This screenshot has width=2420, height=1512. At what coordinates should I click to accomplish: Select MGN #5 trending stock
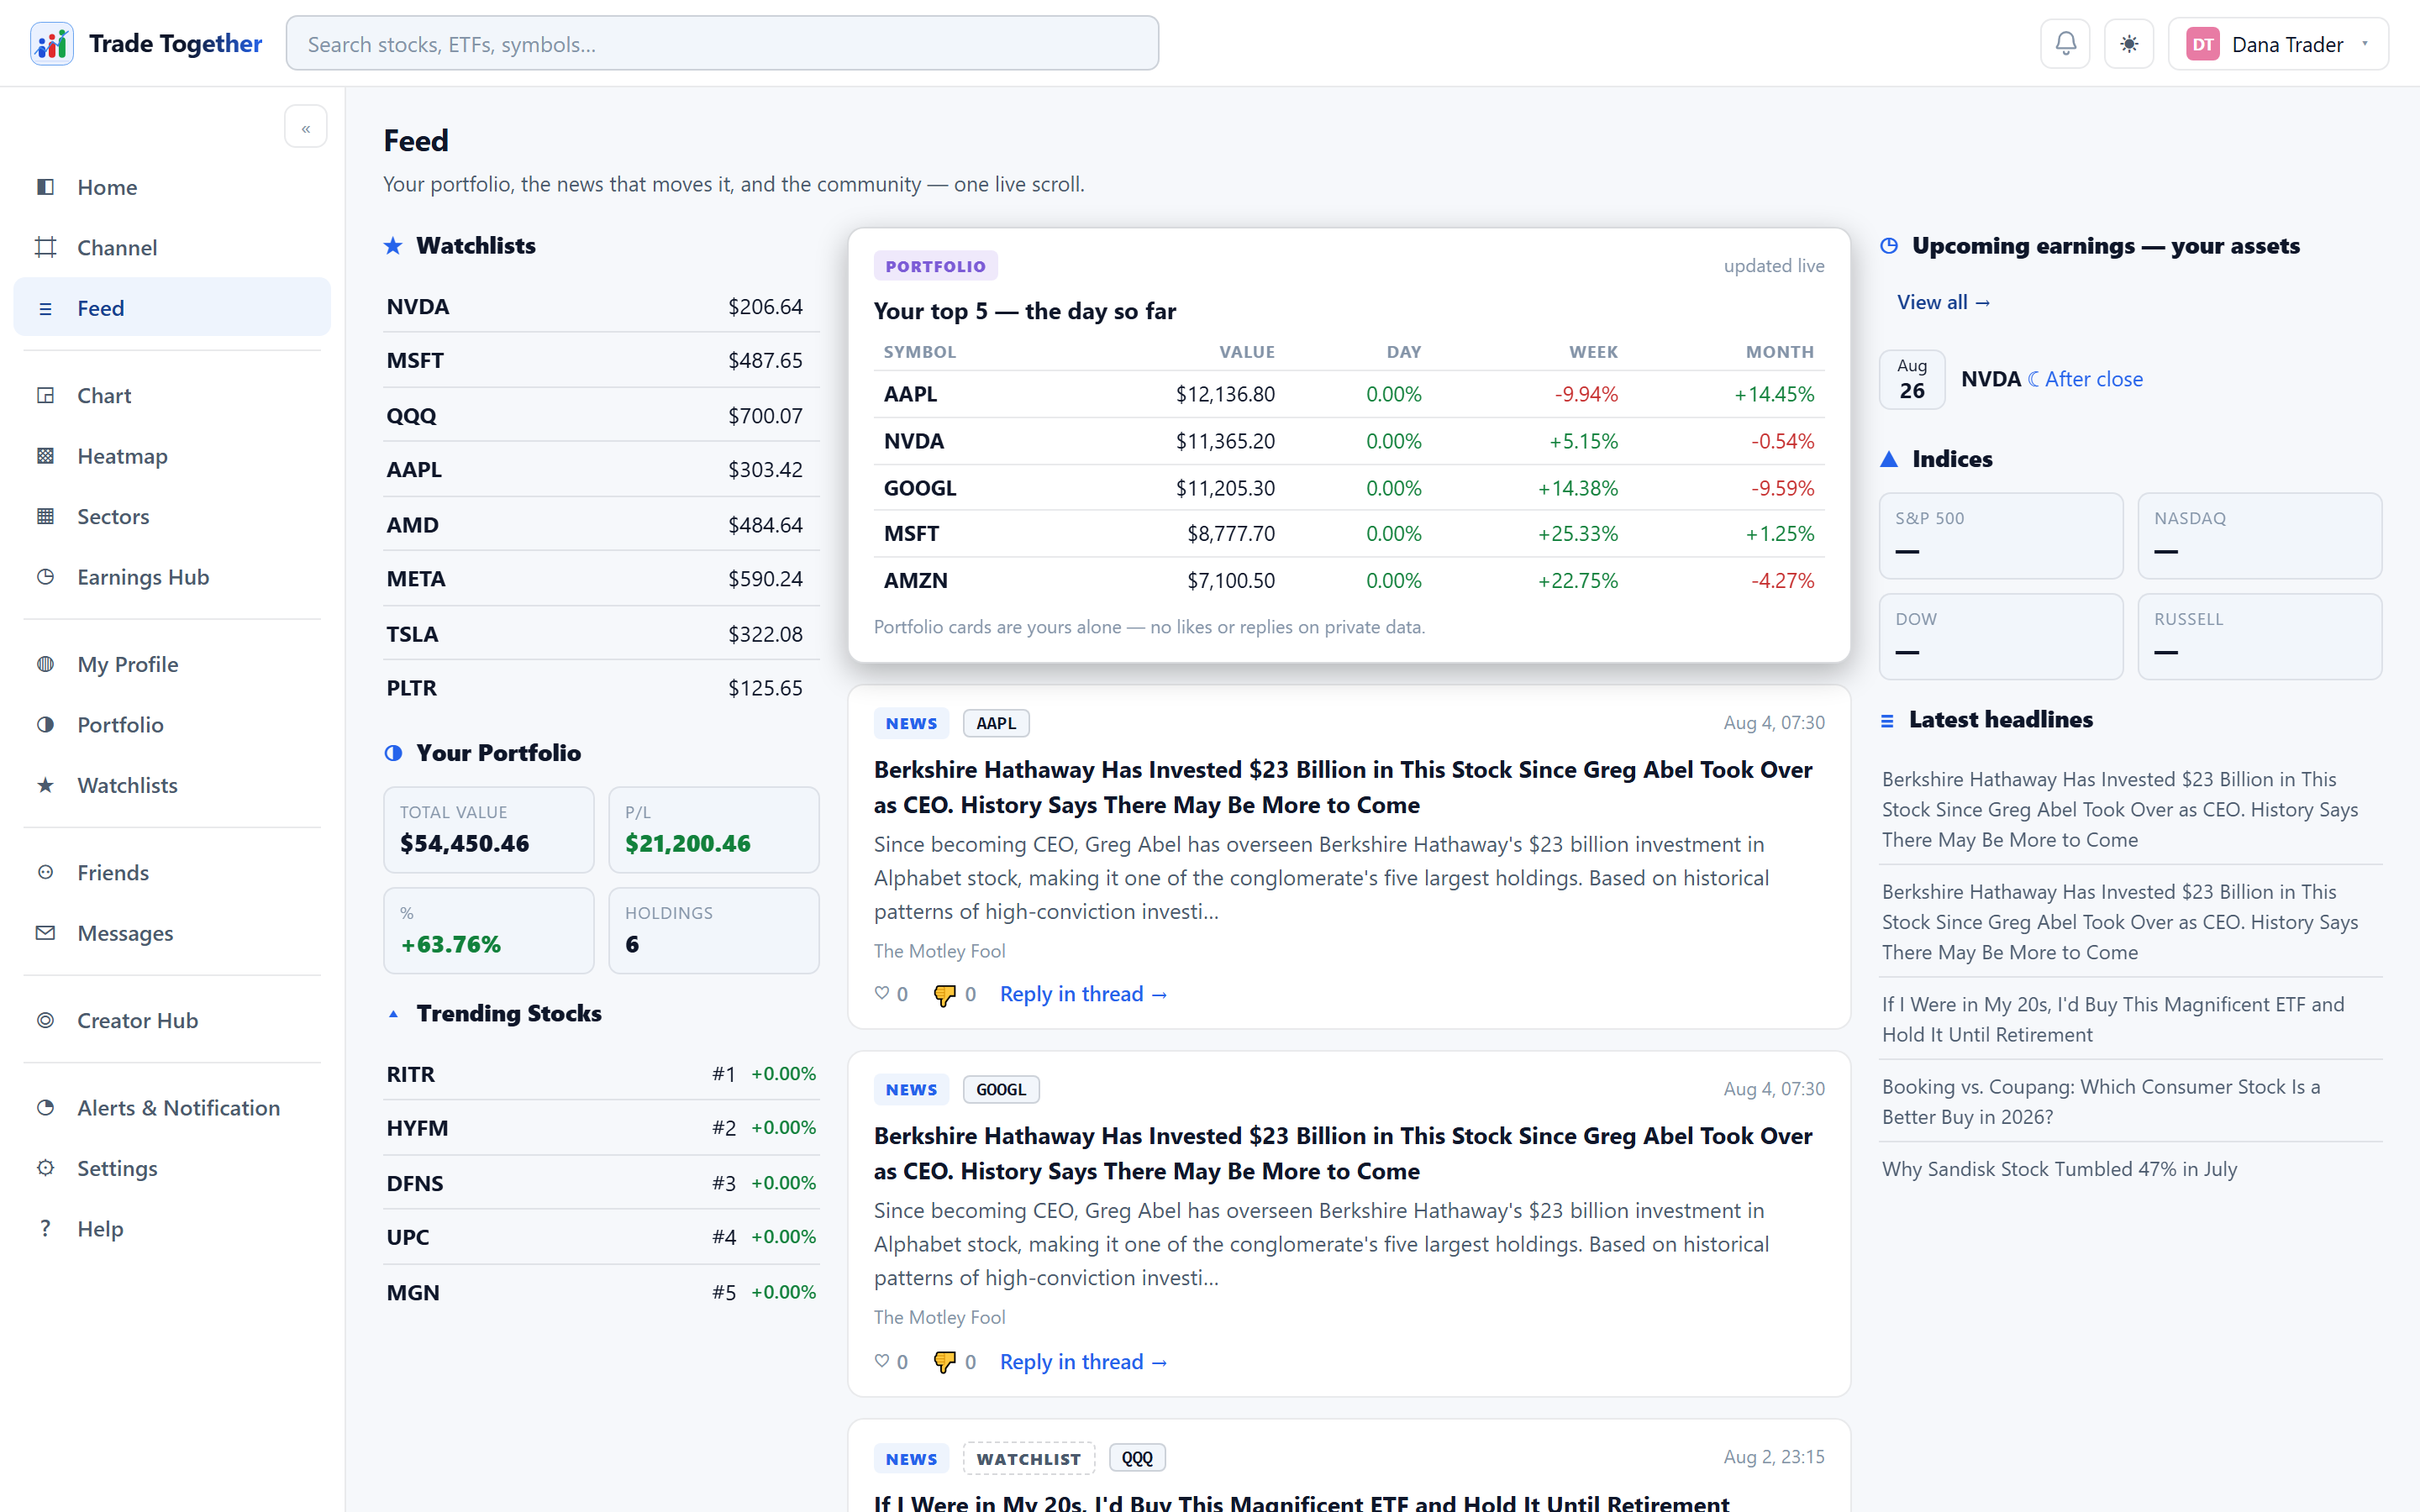[x=601, y=1292]
